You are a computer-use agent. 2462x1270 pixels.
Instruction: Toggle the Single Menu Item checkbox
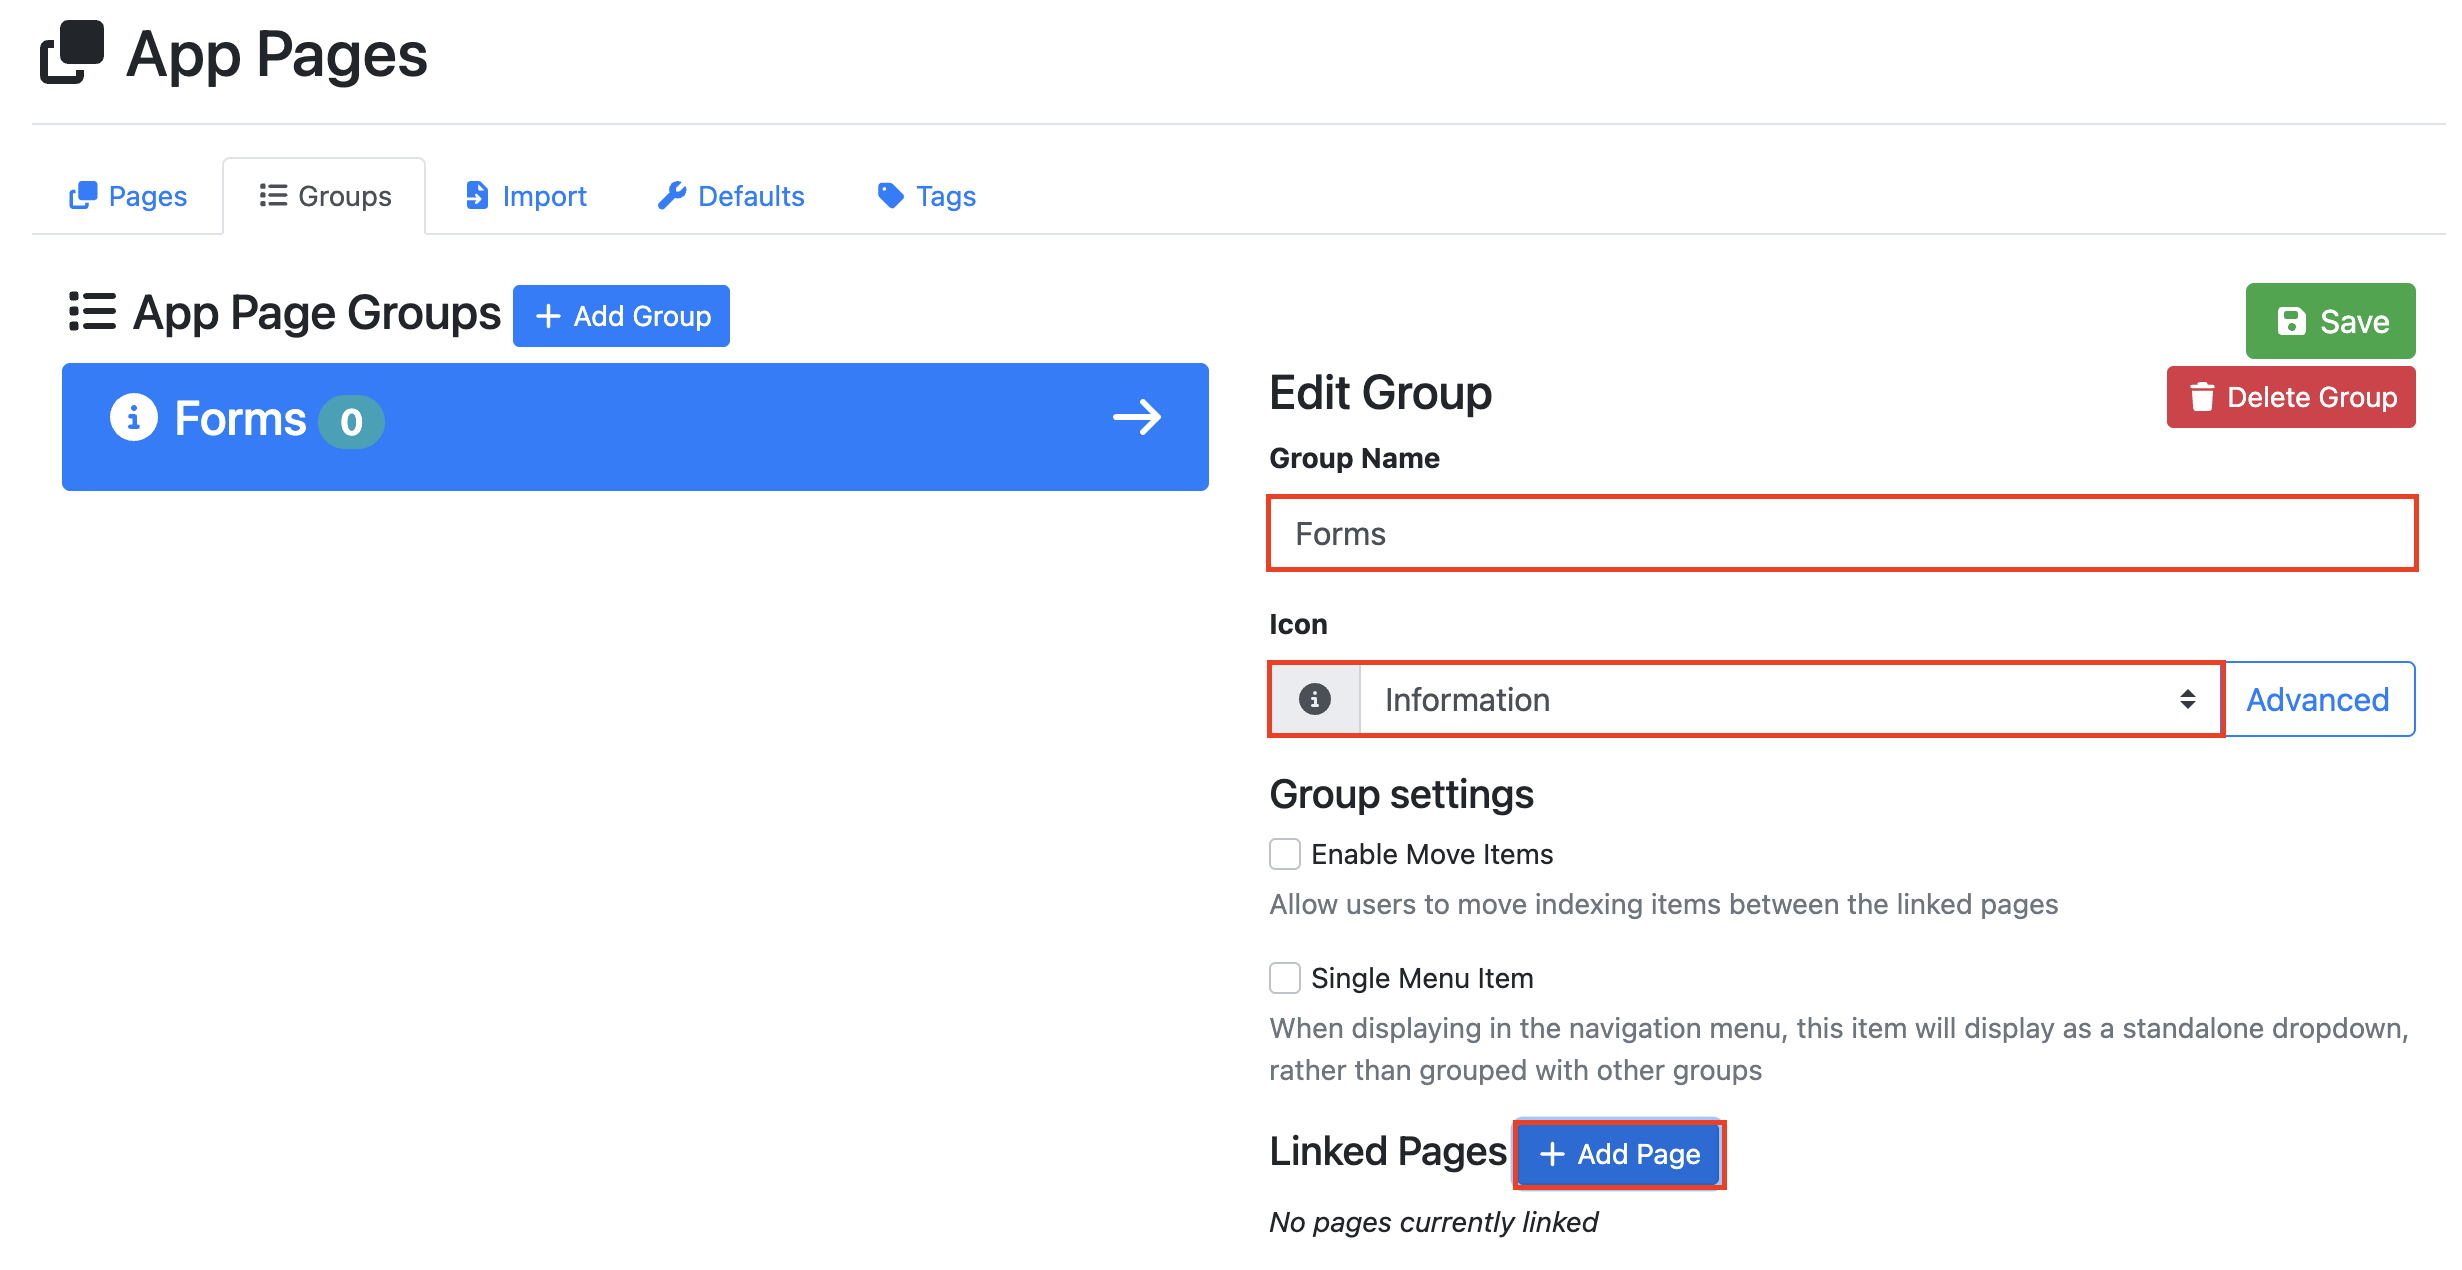[1285, 978]
